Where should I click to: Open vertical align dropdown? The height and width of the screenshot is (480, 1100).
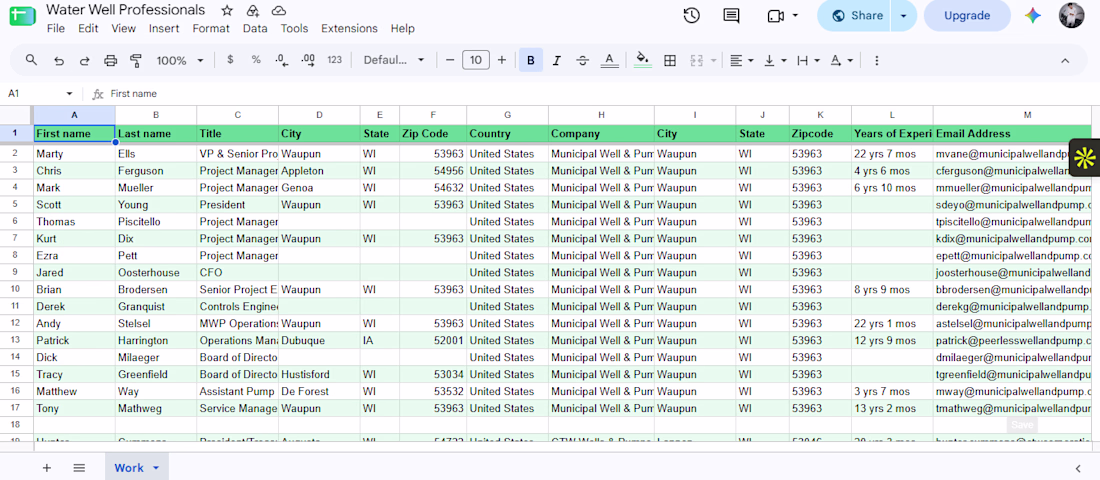tap(774, 61)
